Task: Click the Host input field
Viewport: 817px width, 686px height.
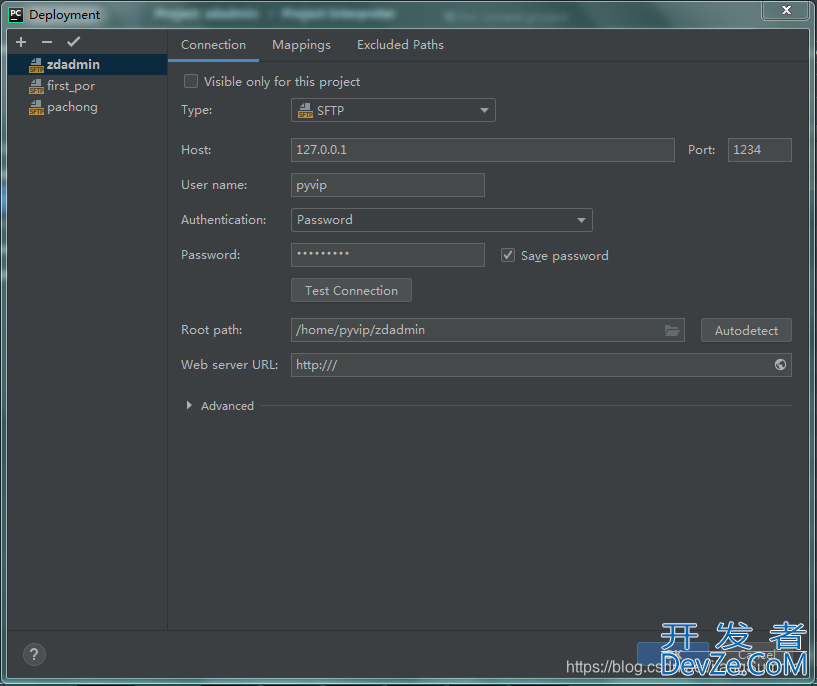Action: coord(482,150)
